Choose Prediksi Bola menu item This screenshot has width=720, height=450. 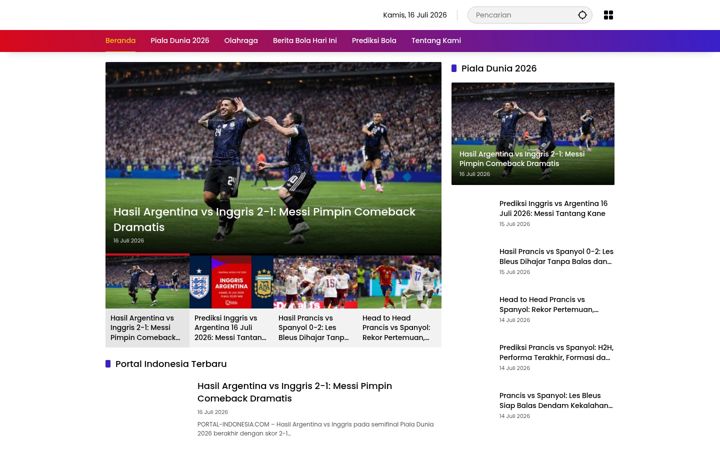(374, 40)
